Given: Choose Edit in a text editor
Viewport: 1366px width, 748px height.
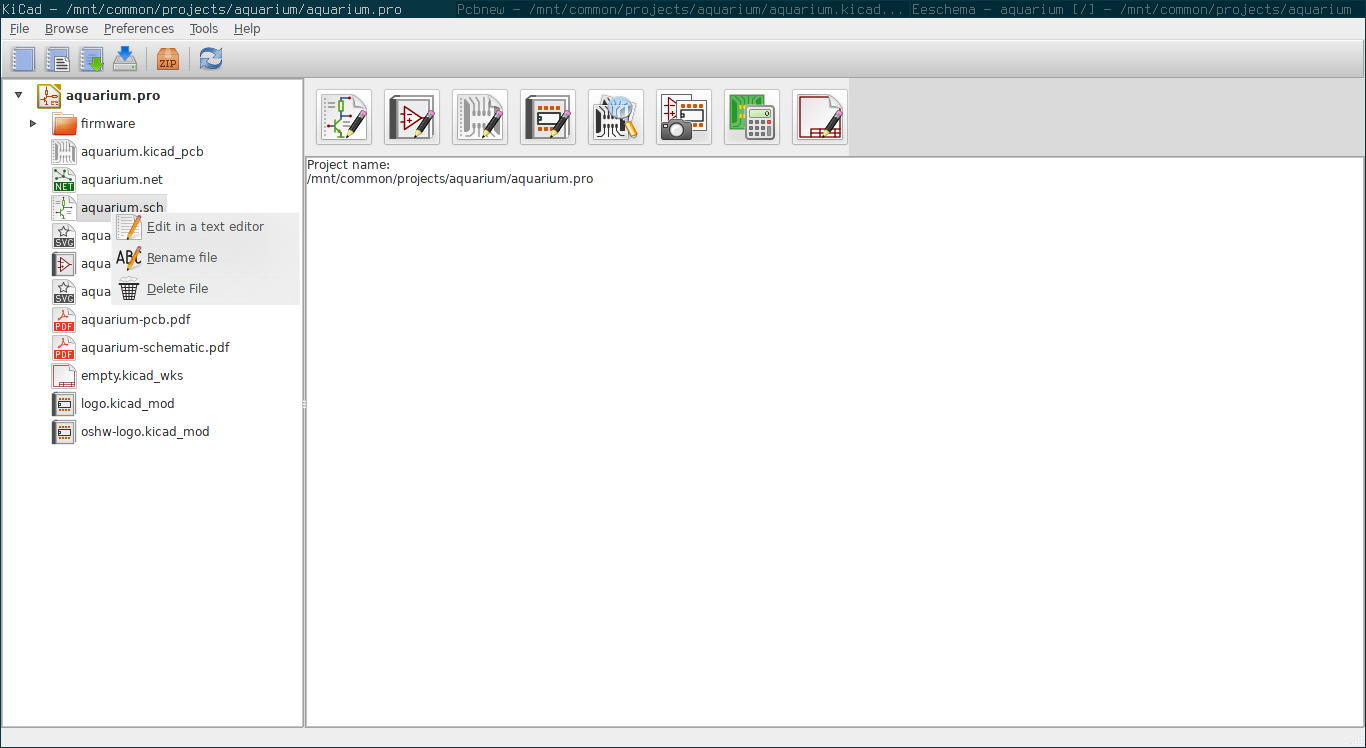Looking at the screenshot, I should [205, 227].
